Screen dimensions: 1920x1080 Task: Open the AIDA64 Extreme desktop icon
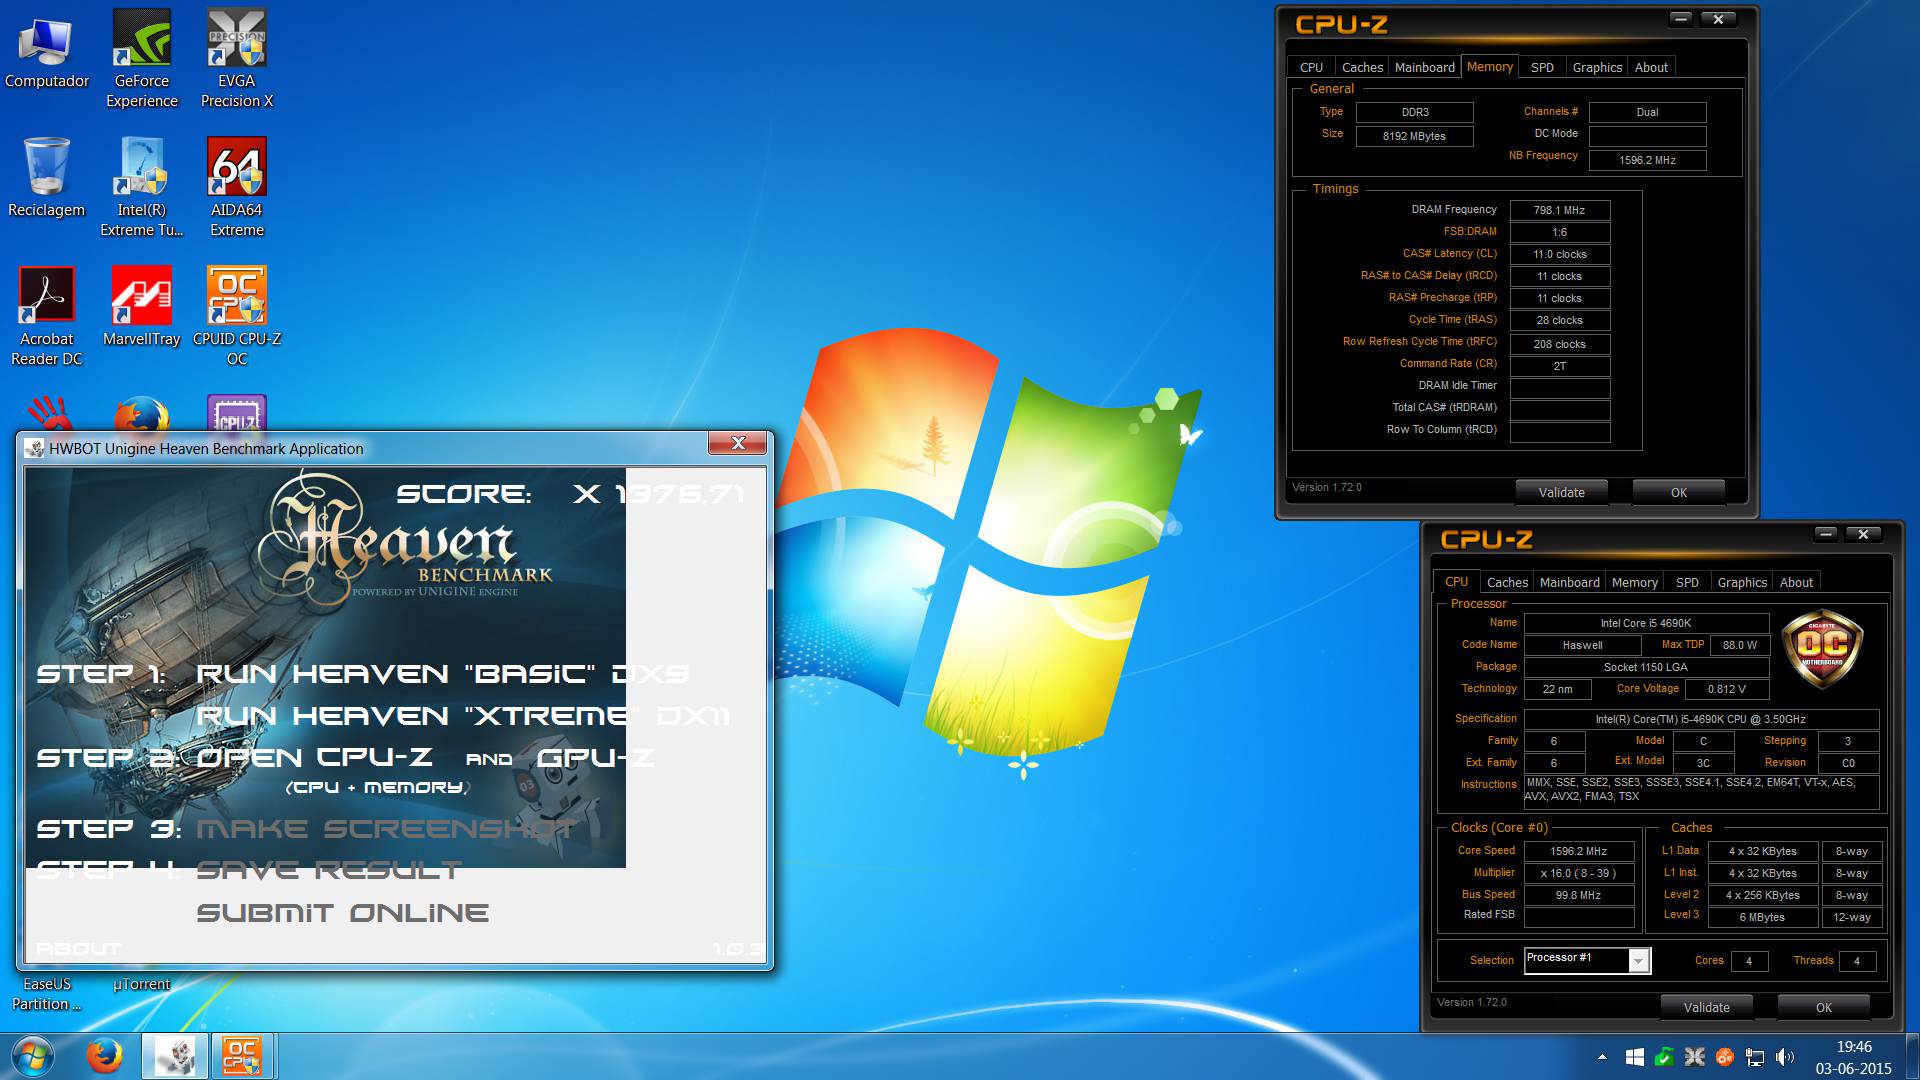[237, 188]
